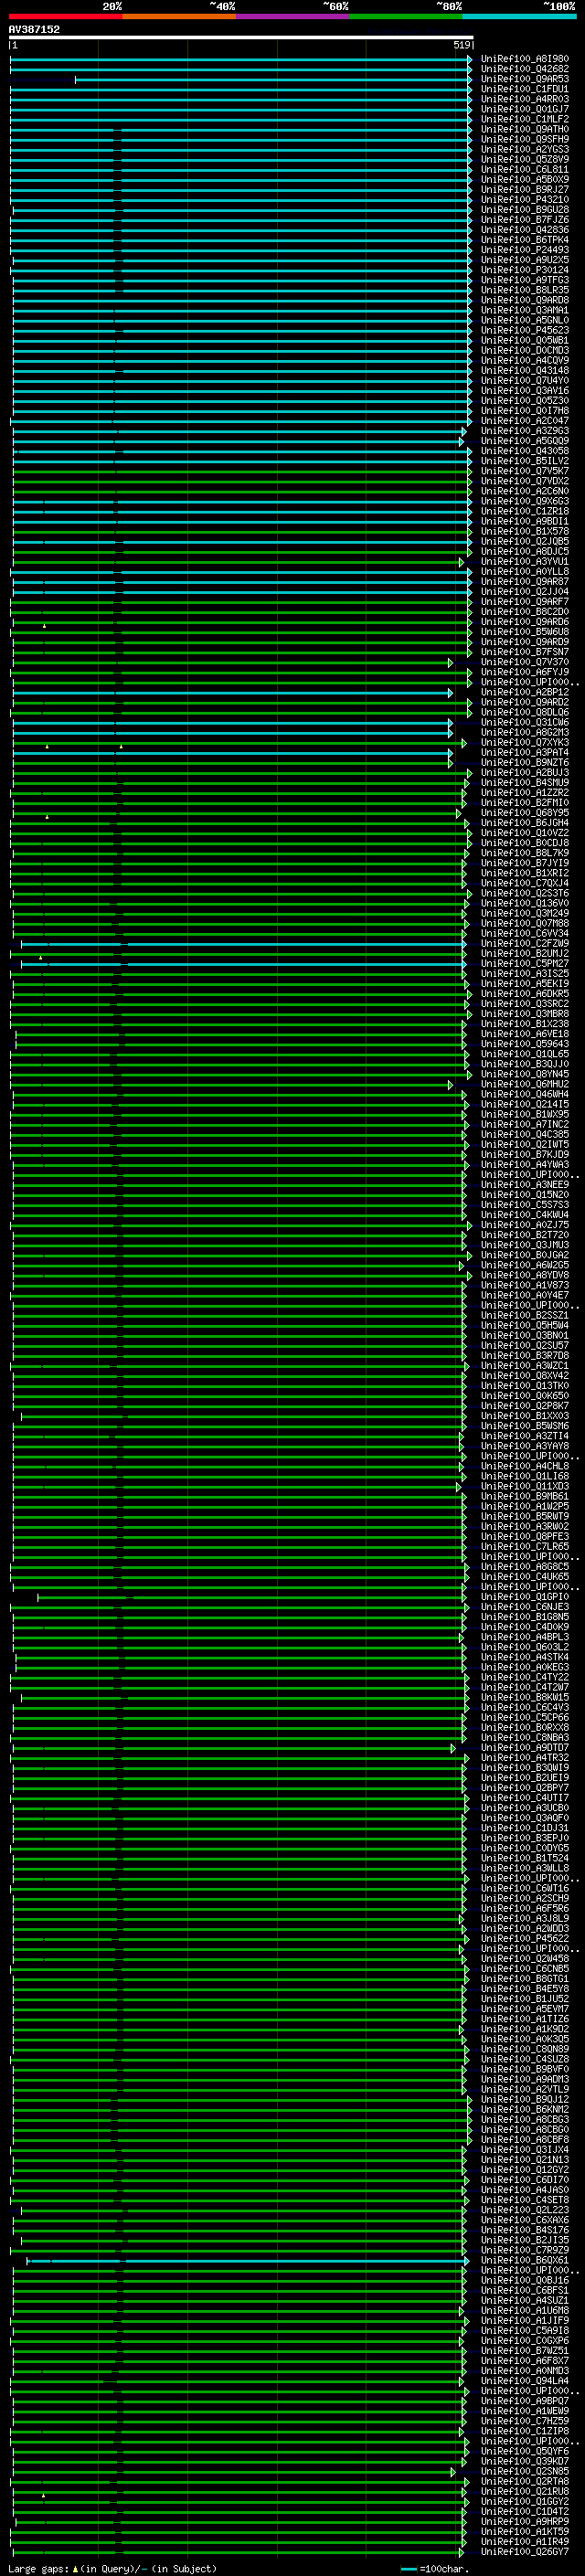Select the UniRef100_Q43058 entry
The image size is (585, 2576).
pyautogui.click(x=525, y=451)
